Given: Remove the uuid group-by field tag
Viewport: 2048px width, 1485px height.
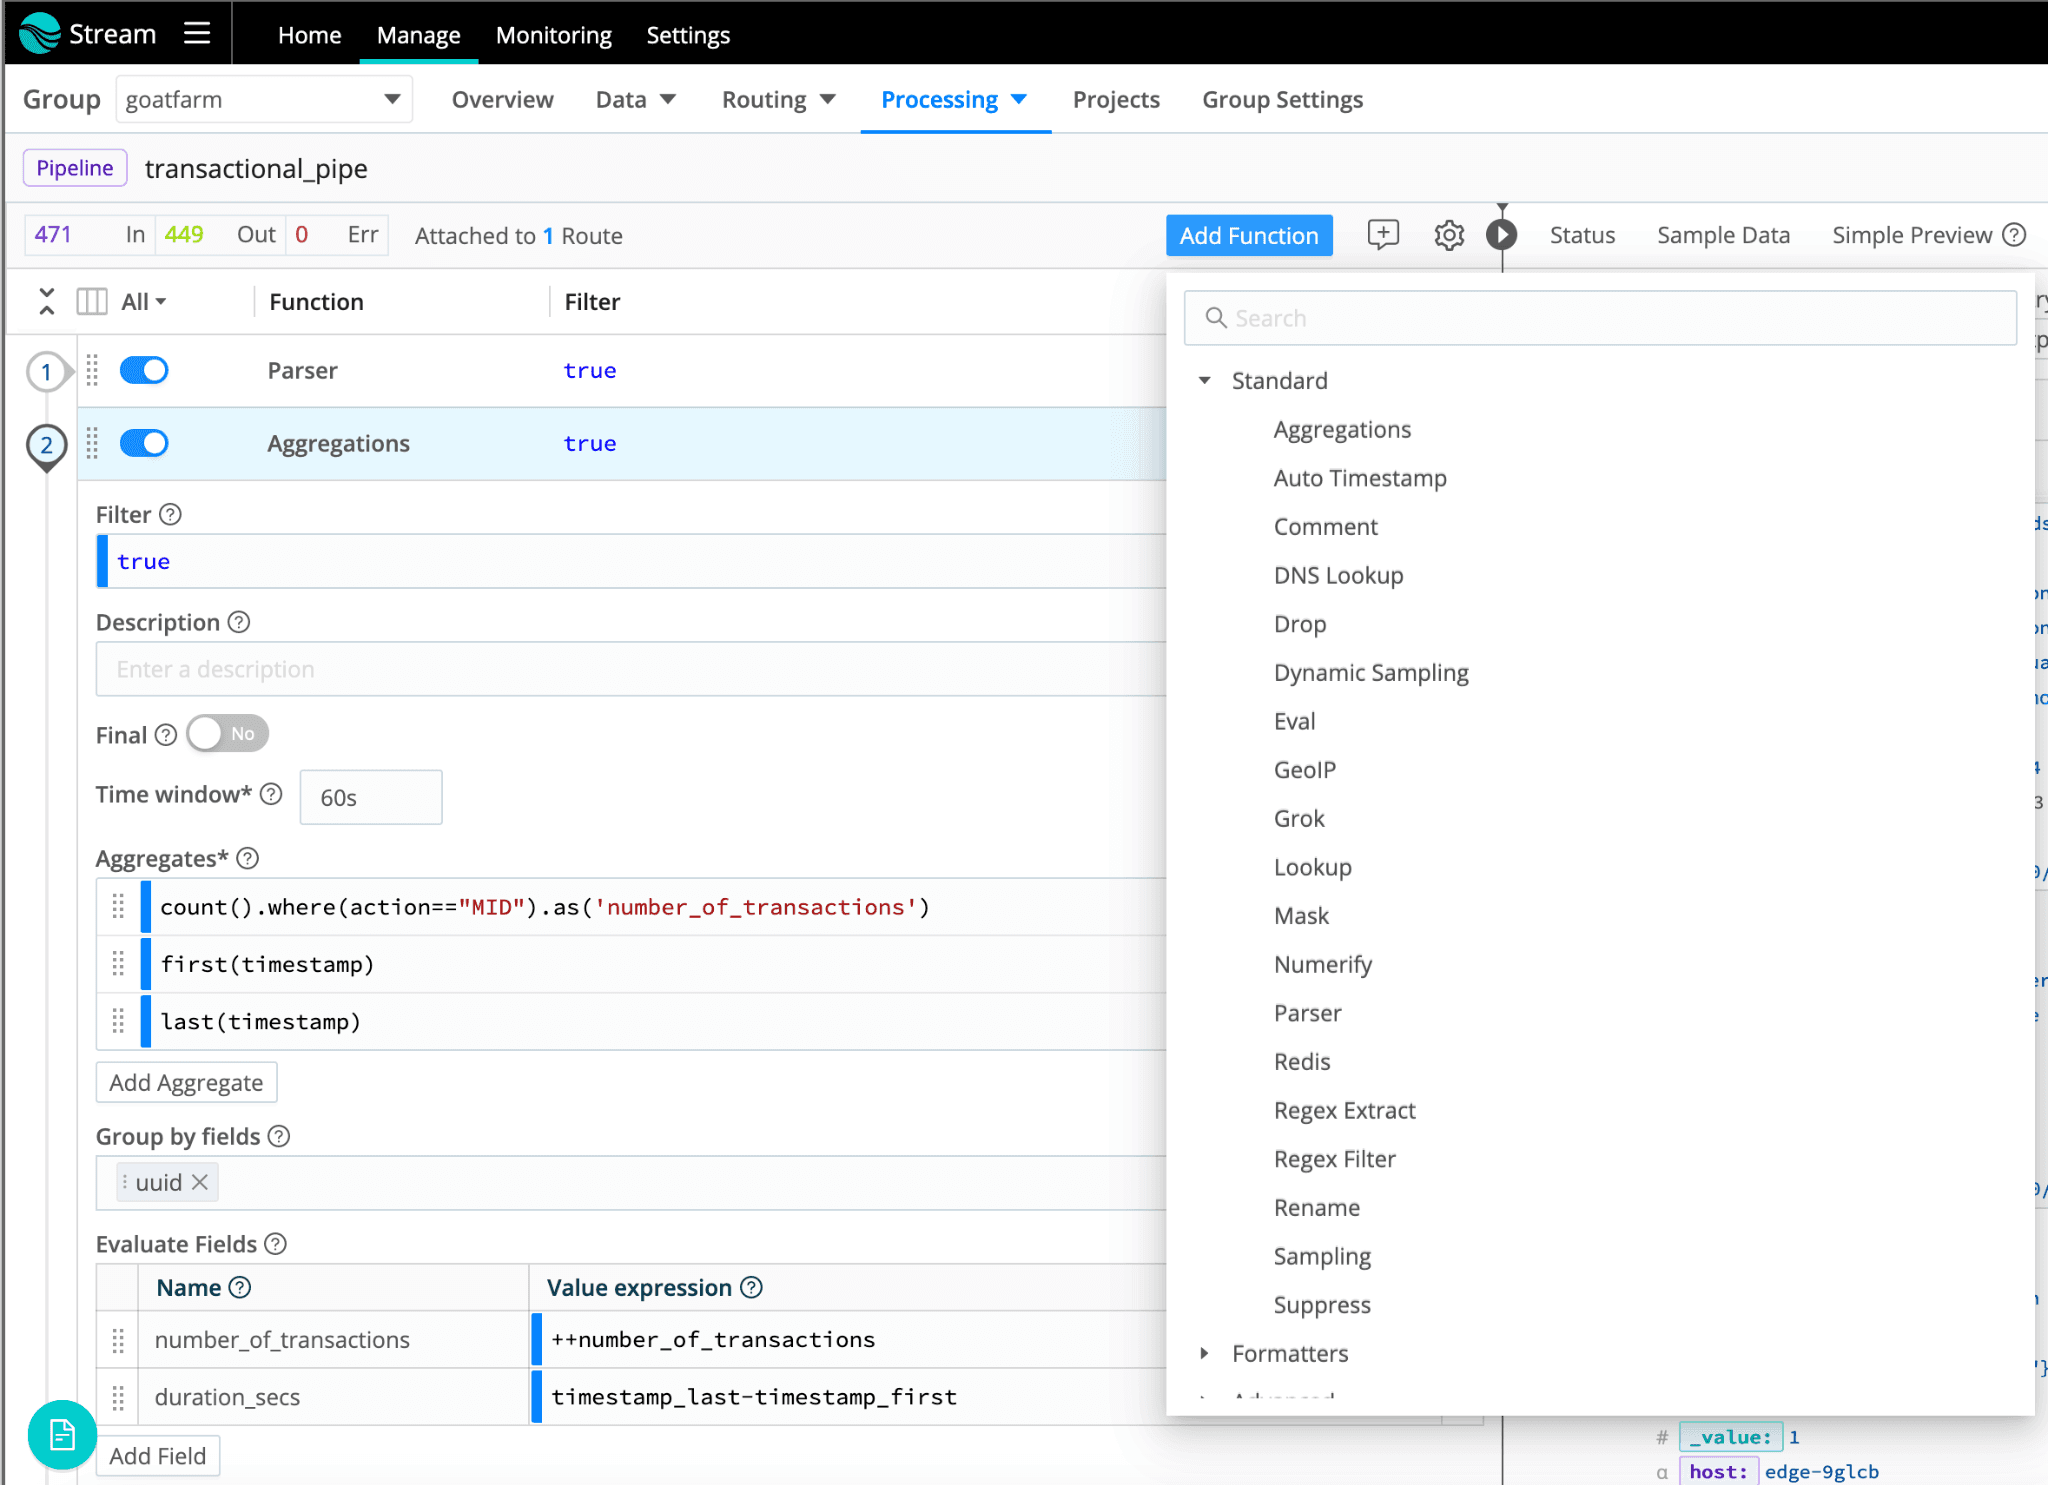Looking at the screenshot, I should (x=200, y=1182).
